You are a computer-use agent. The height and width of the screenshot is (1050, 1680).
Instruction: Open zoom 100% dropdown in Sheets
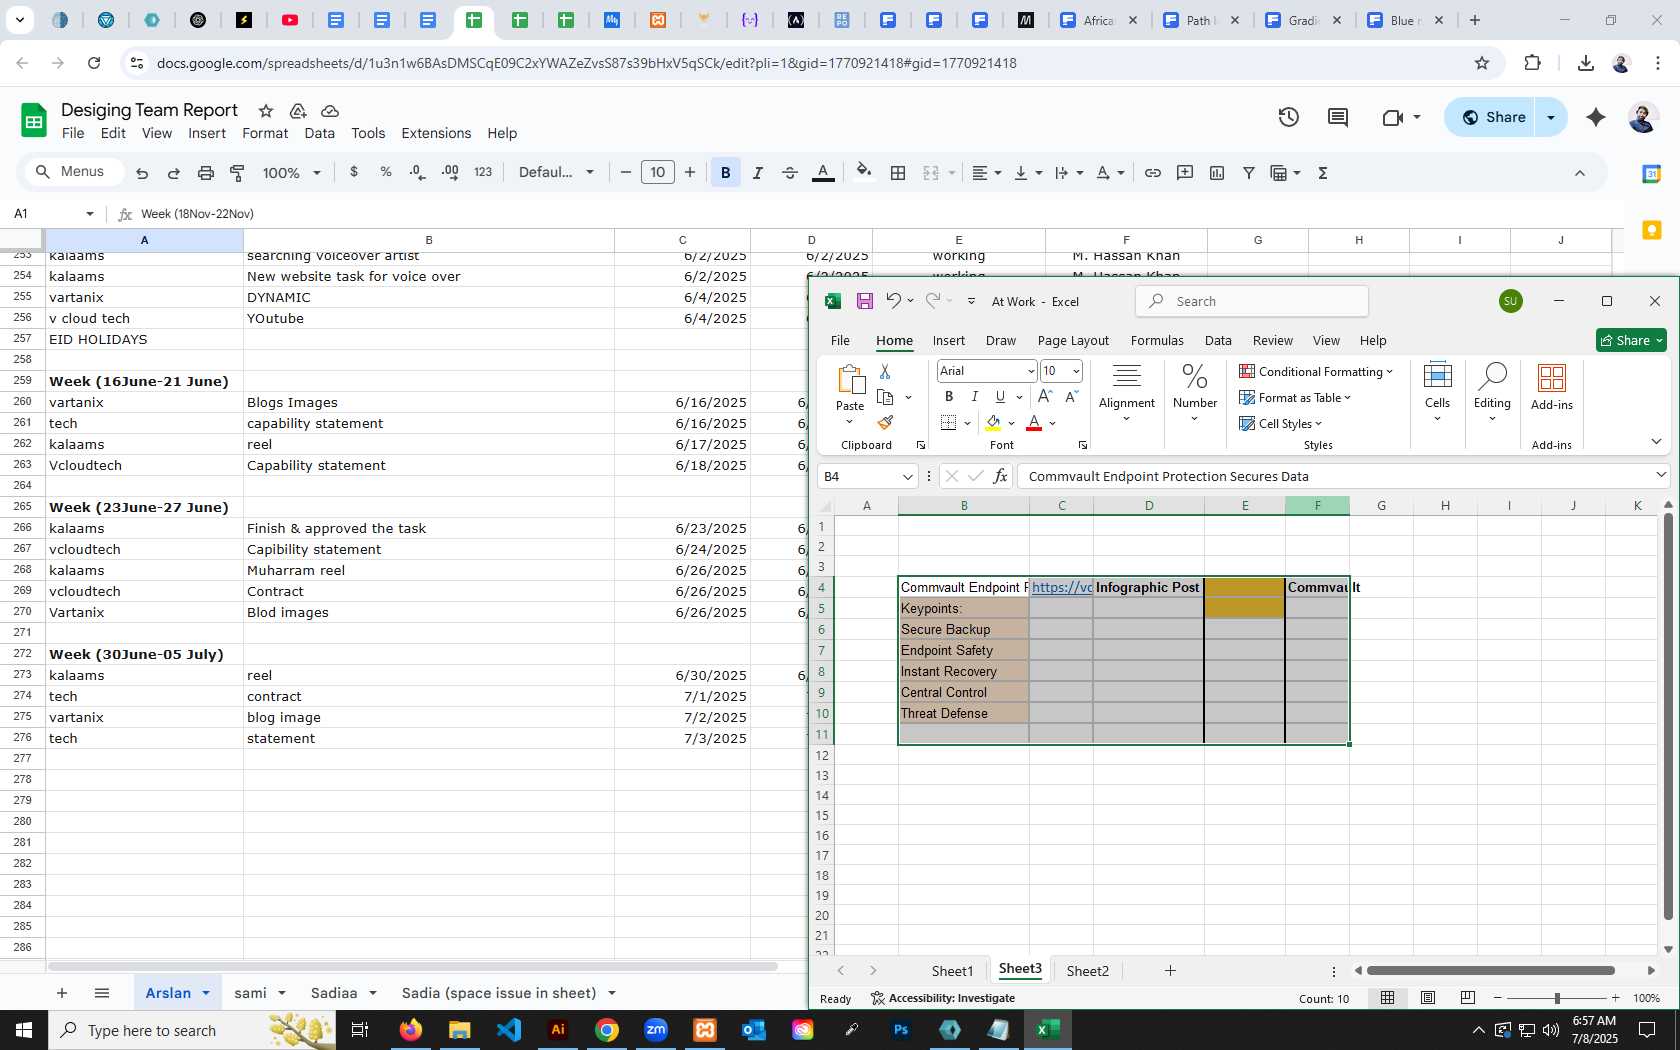coord(291,173)
